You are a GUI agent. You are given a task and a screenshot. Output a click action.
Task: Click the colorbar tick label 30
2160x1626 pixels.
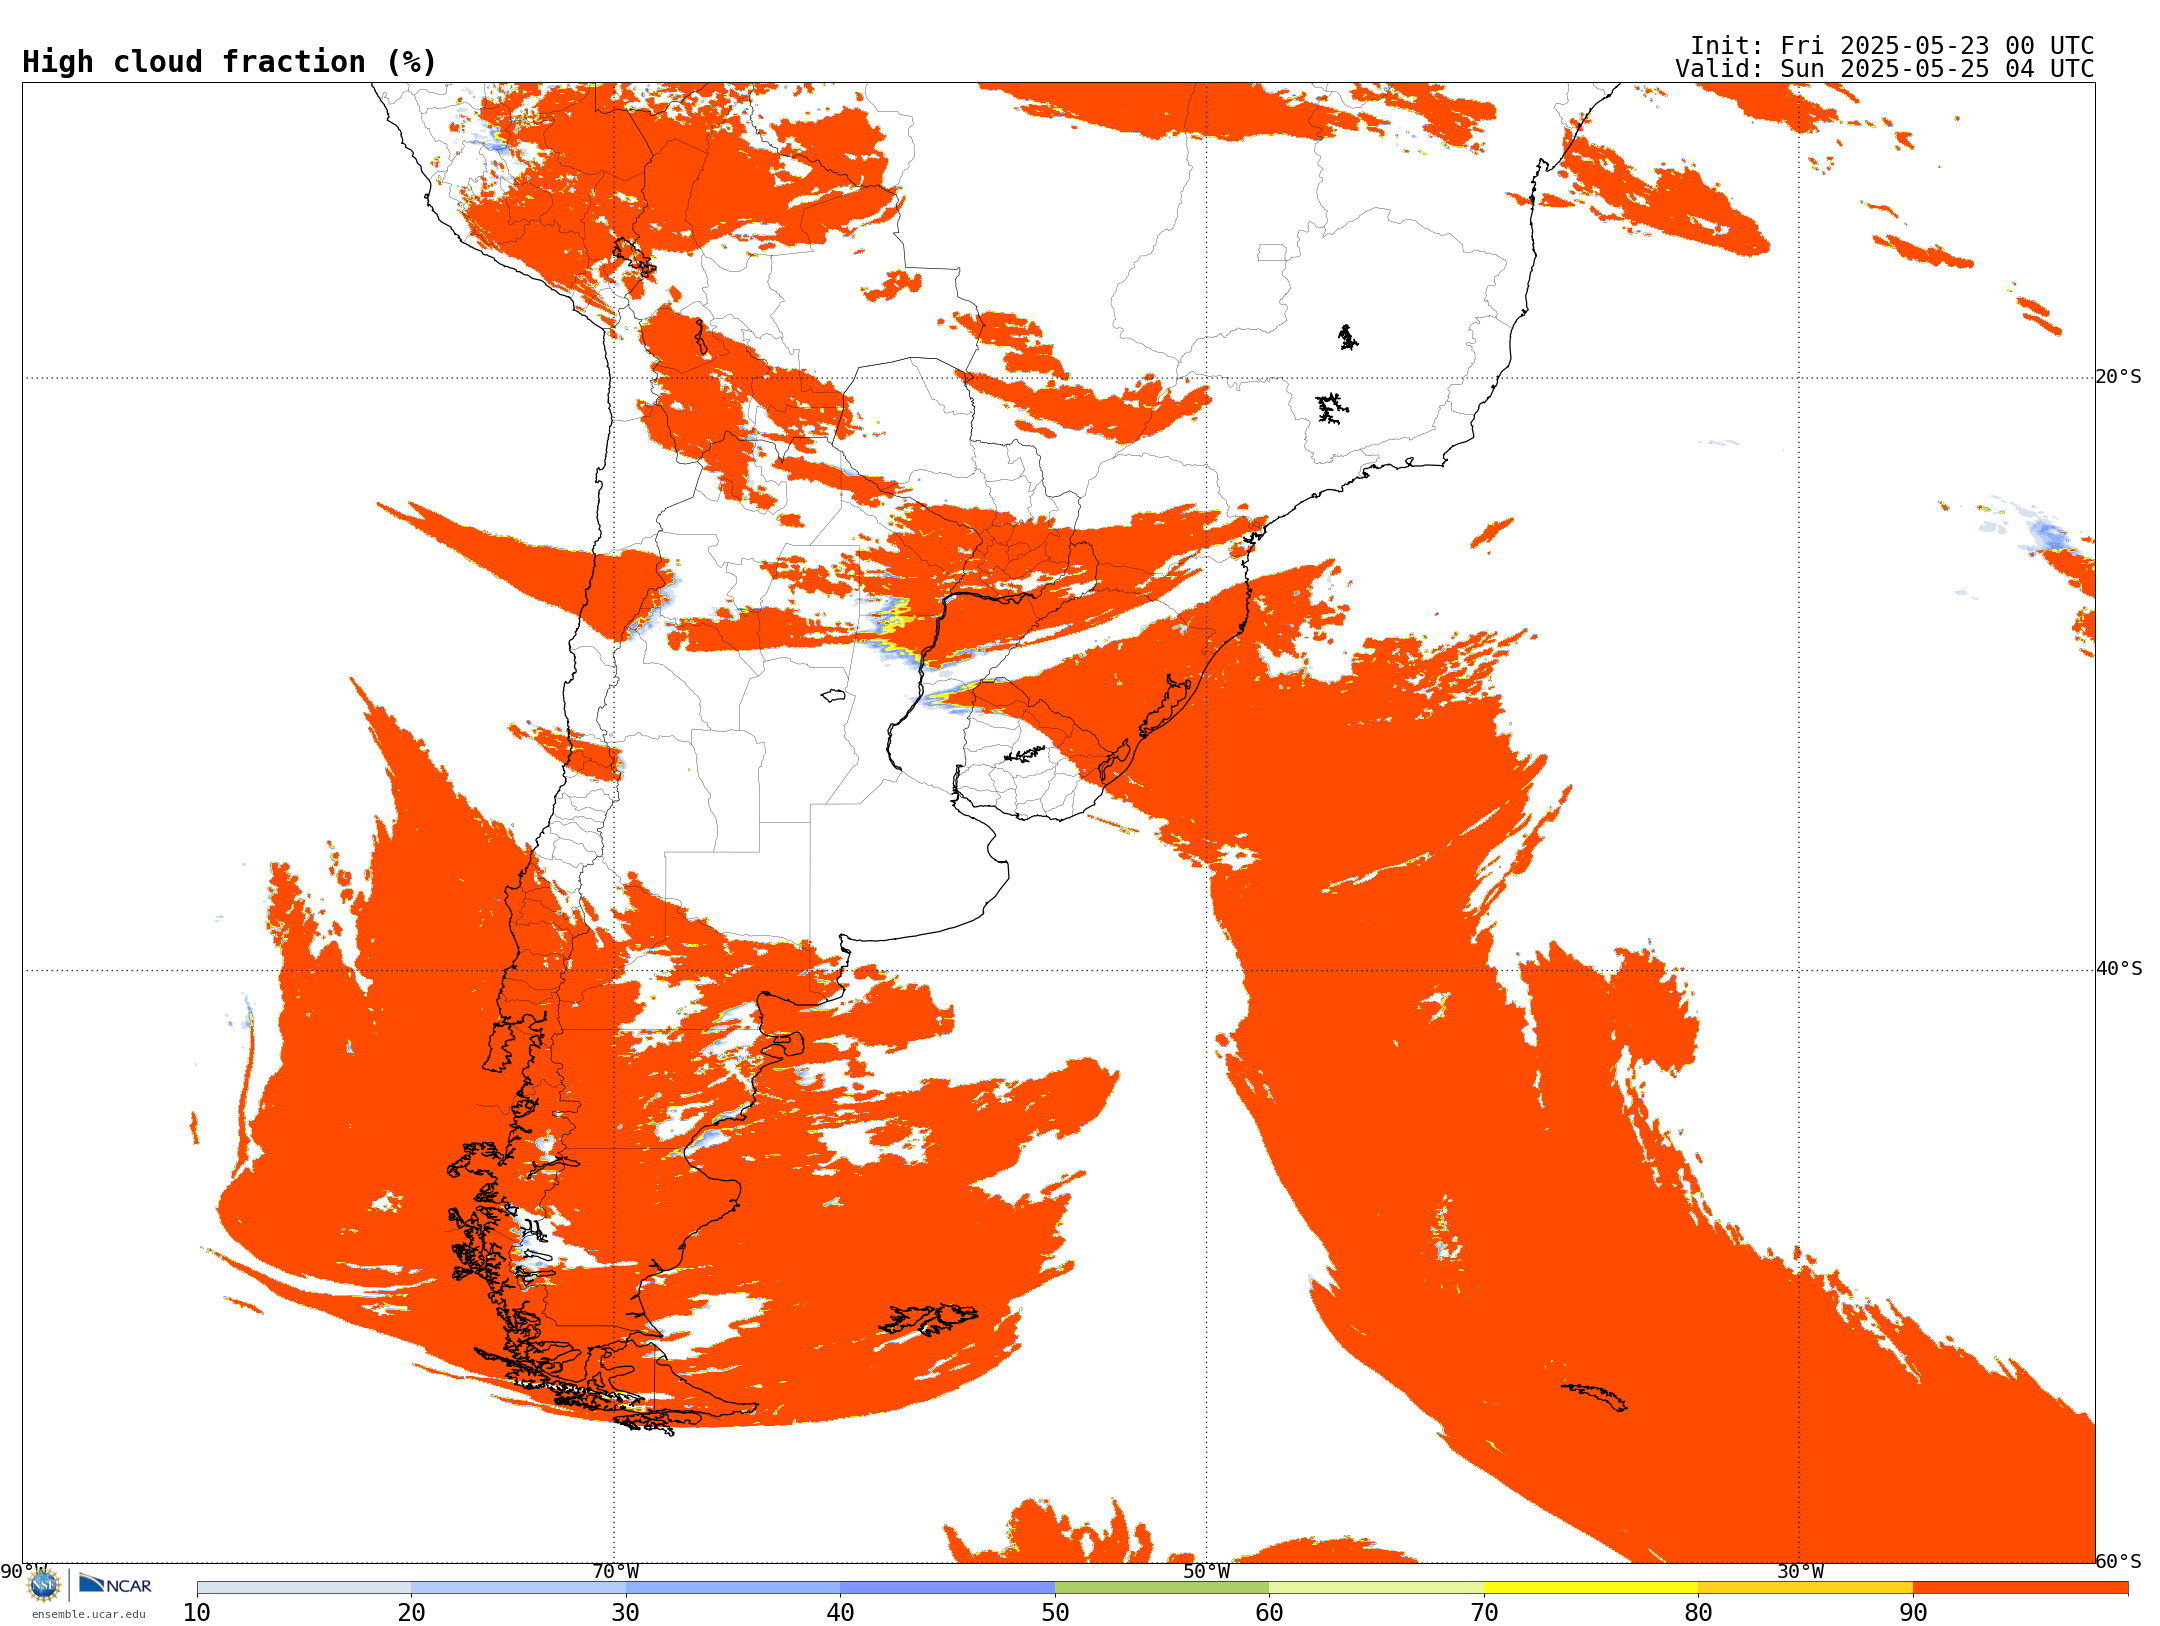pyautogui.click(x=626, y=1612)
